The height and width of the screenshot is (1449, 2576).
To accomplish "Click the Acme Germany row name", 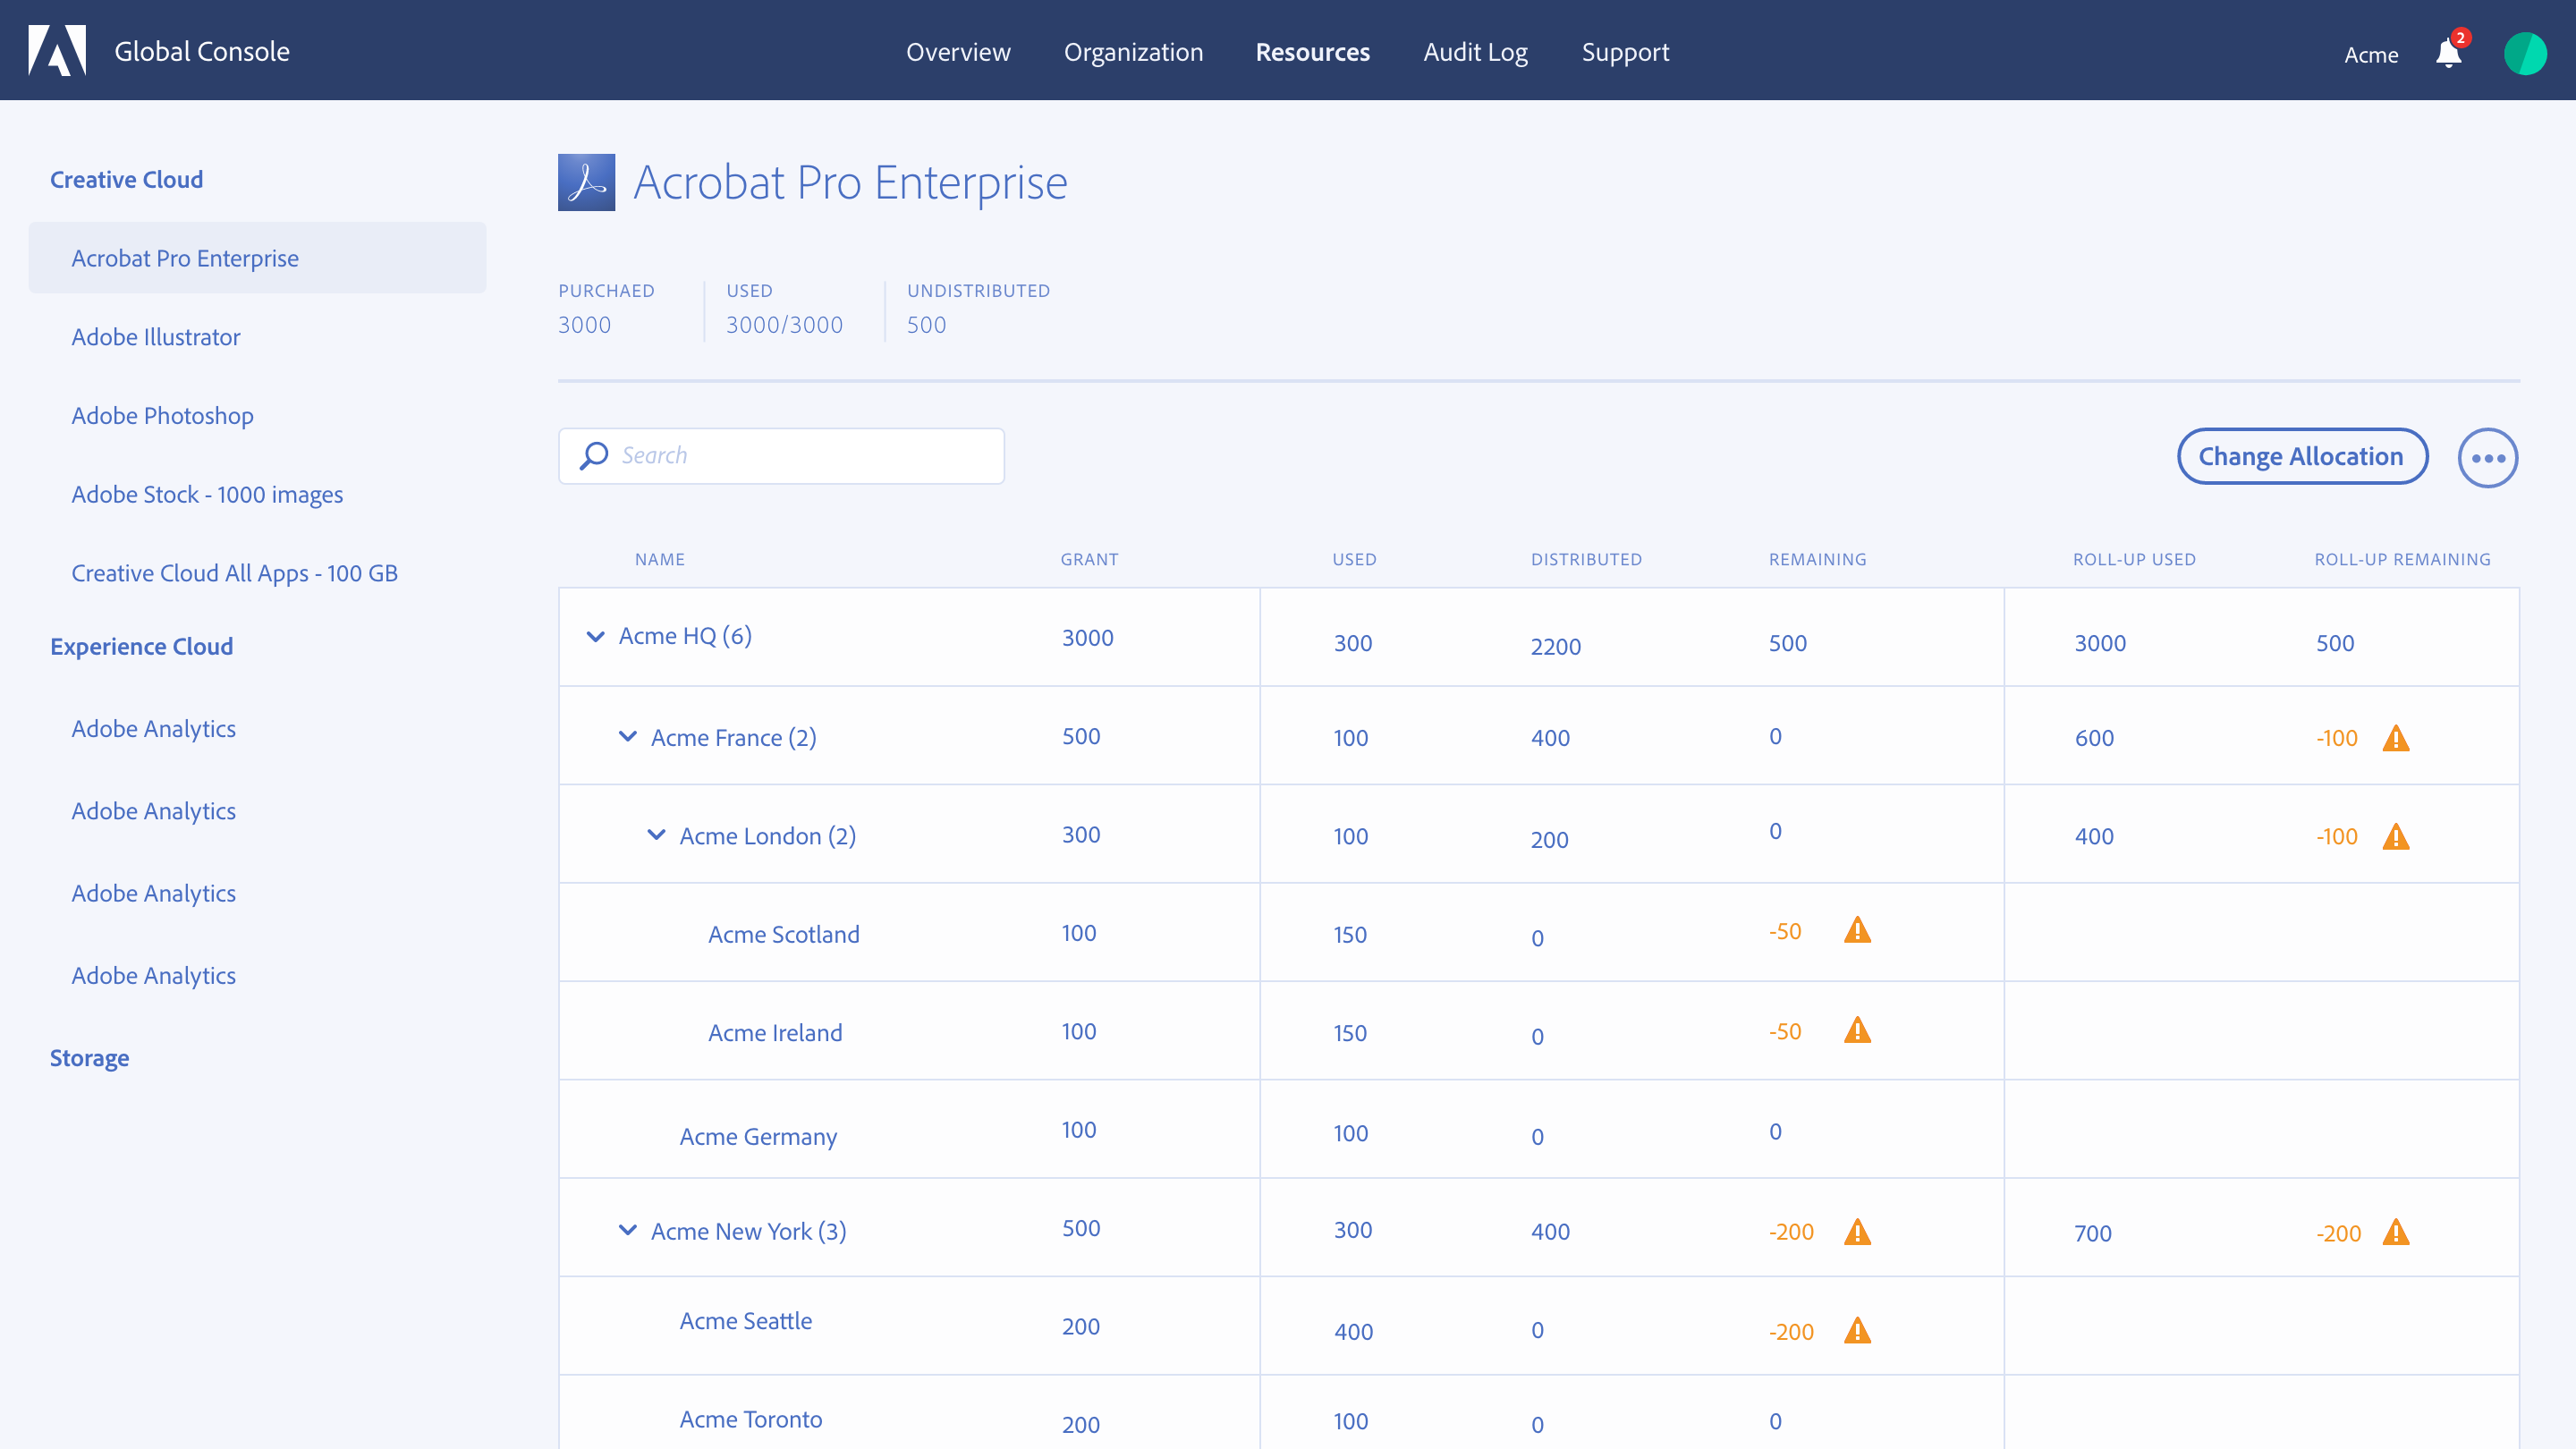I will (x=758, y=1137).
